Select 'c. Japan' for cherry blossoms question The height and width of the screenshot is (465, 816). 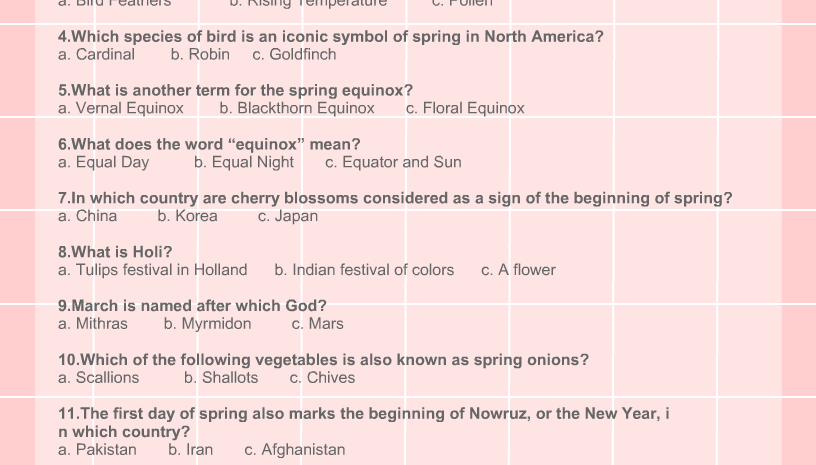[x=288, y=216]
